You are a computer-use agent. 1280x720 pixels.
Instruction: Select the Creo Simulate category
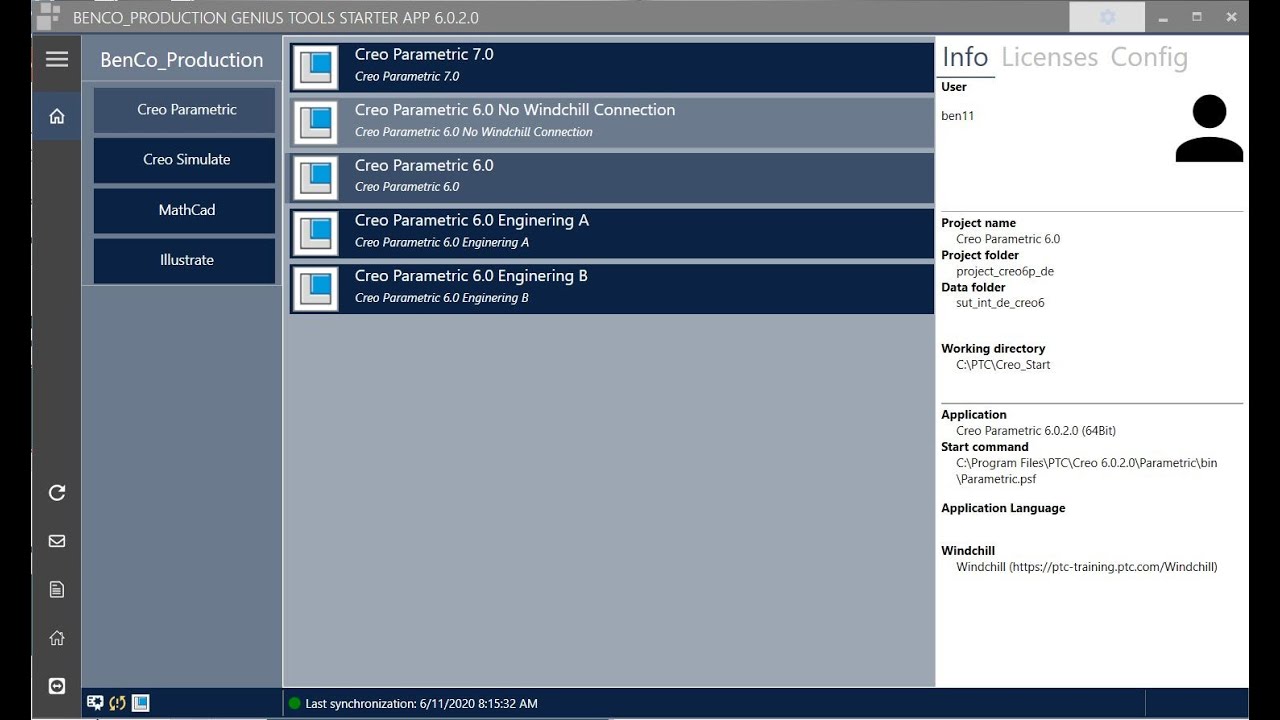click(x=185, y=160)
